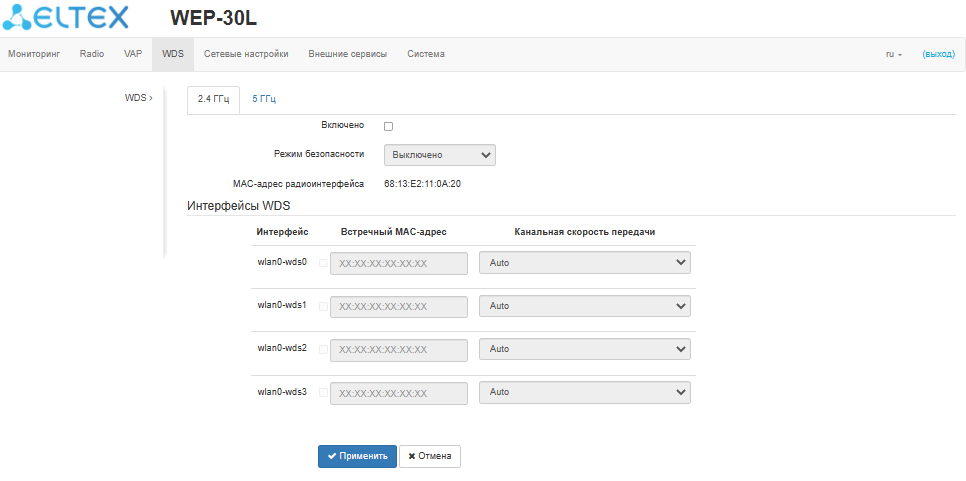The image size is (966, 481).
Task: Select the WDS sidebar item
Action: [136, 98]
